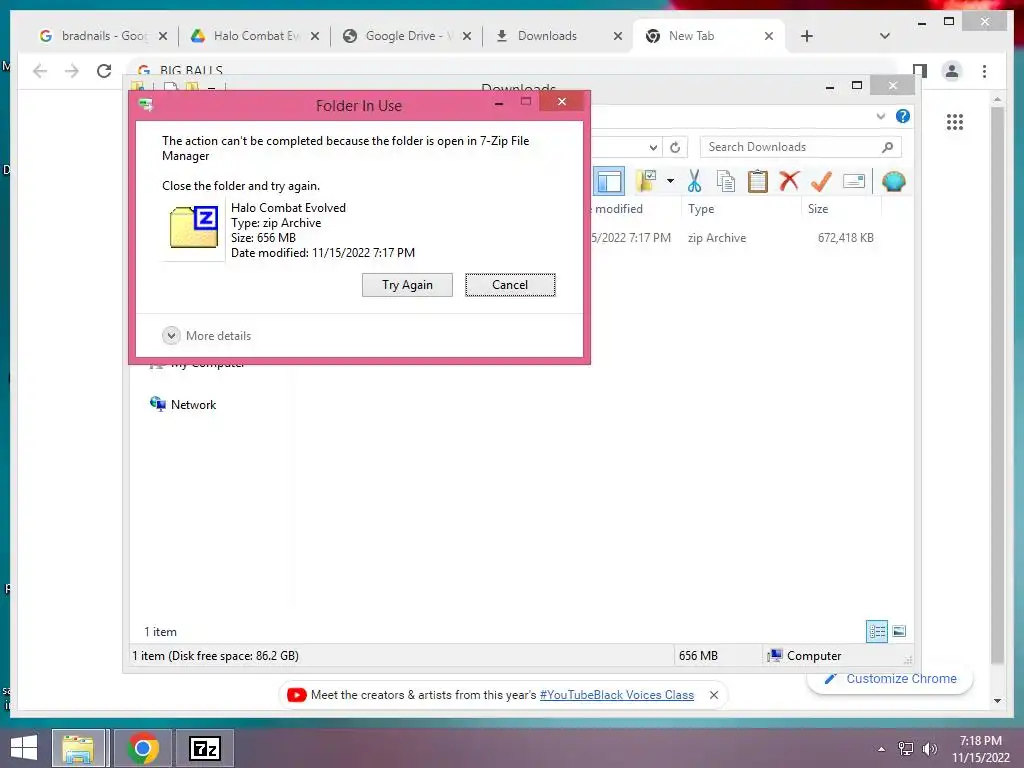The image size is (1024, 768).
Task: Click the 672,418 KB size cell
Action: [846, 238]
